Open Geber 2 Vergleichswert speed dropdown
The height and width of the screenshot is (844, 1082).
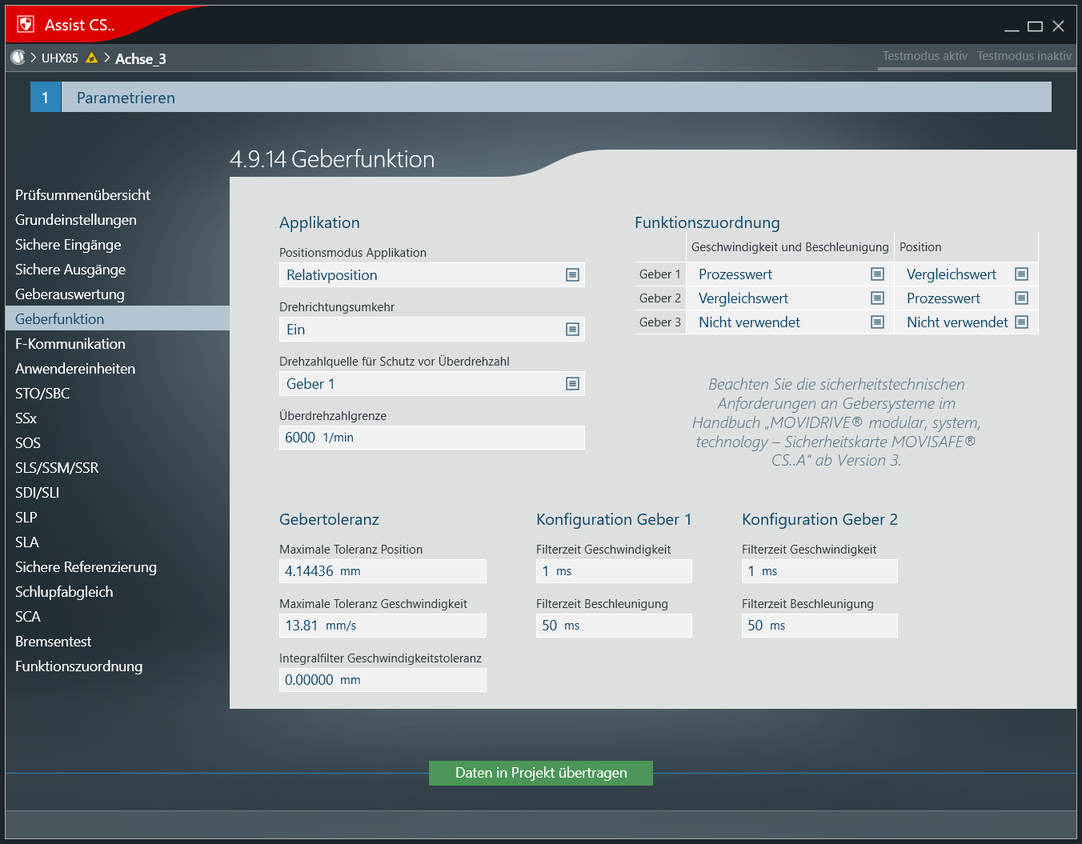point(780,298)
